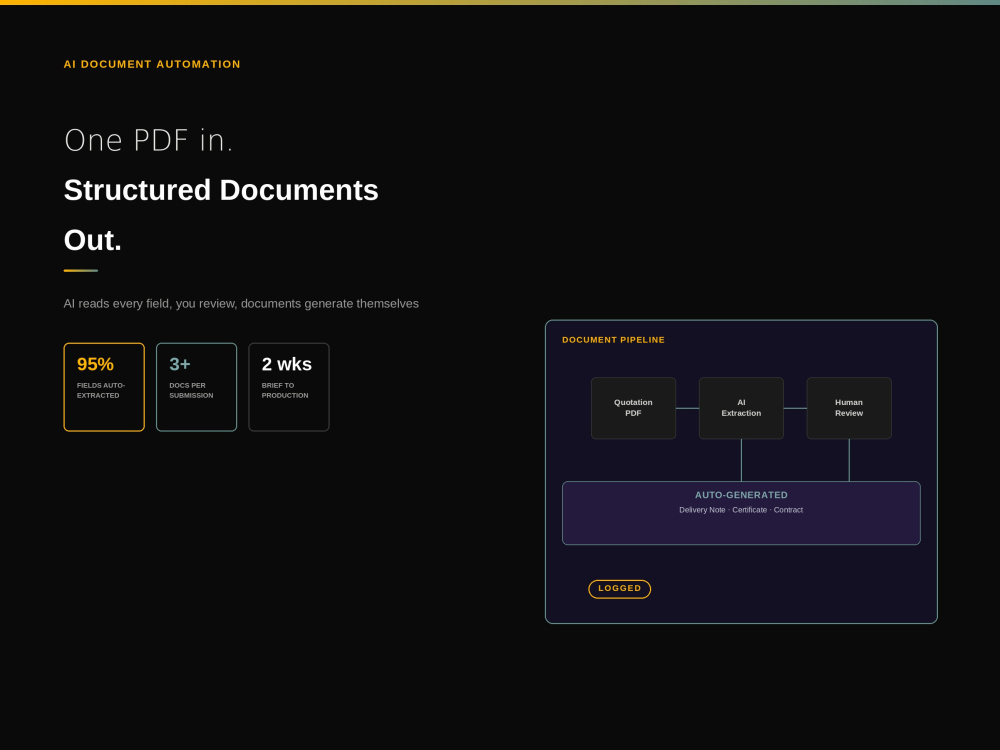The width and height of the screenshot is (1000, 750).
Task: Select the 2 wks brief to production card
Action: [x=289, y=387]
